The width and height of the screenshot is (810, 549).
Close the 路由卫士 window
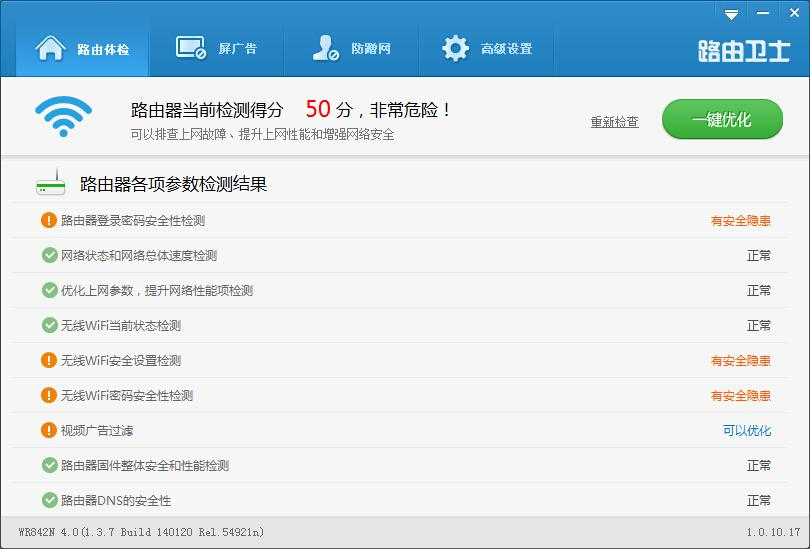795,12
